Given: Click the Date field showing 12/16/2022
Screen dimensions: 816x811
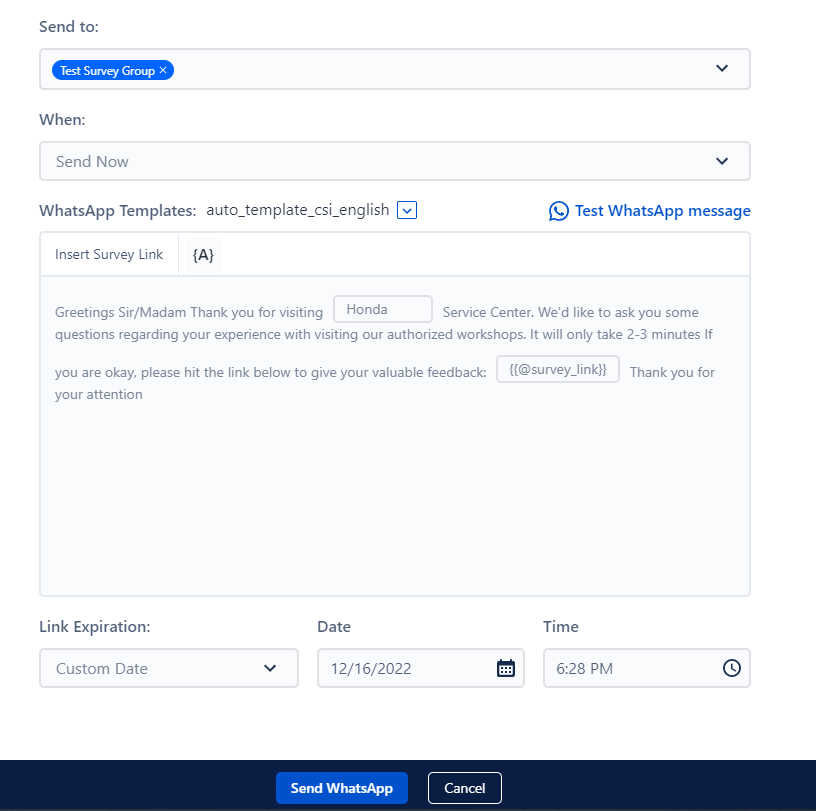Looking at the screenshot, I should tap(410, 668).
